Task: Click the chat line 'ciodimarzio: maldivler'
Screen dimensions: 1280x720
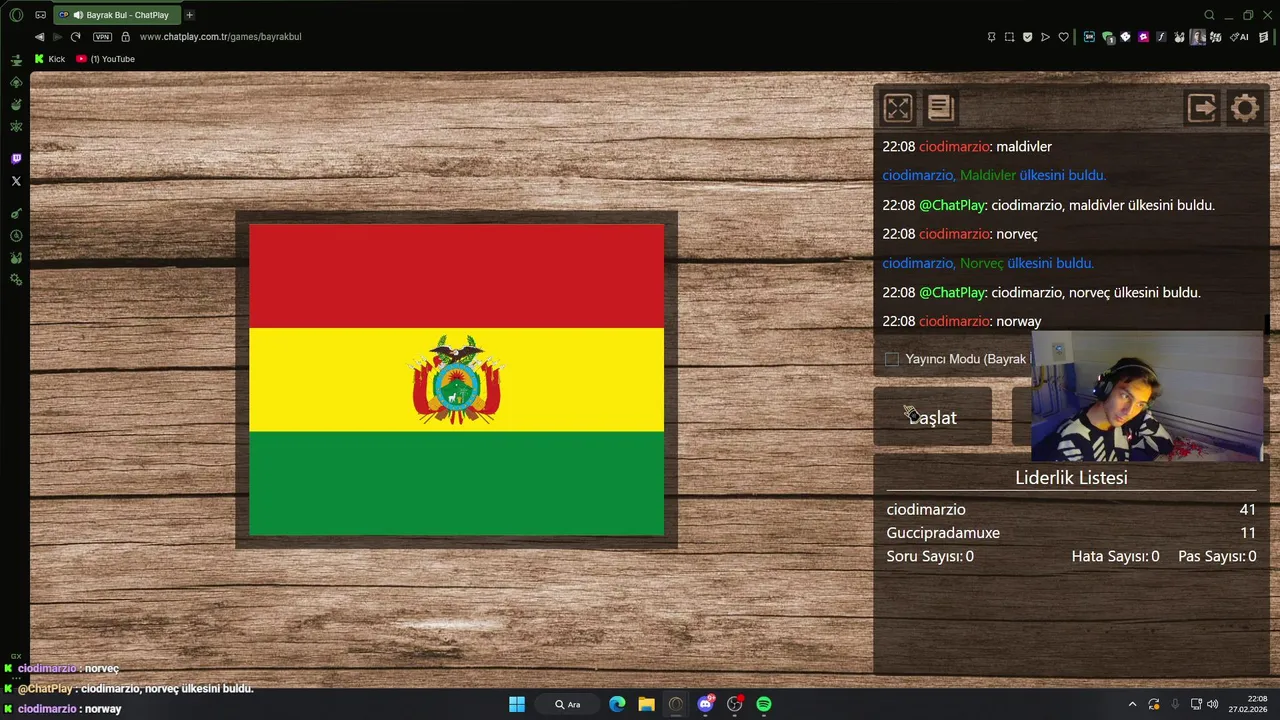Action: click(967, 146)
